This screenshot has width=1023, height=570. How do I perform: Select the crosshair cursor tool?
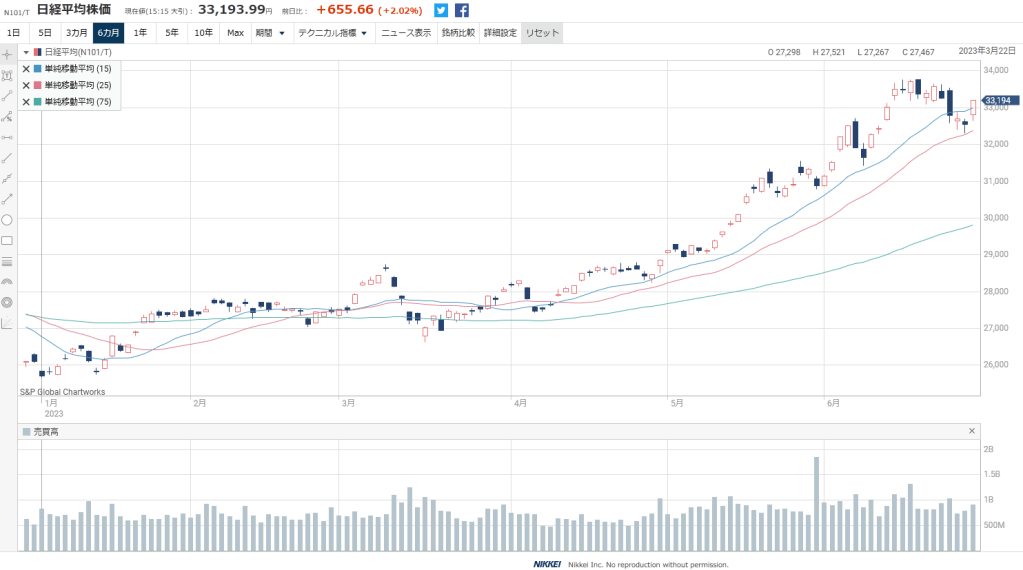(x=7, y=54)
